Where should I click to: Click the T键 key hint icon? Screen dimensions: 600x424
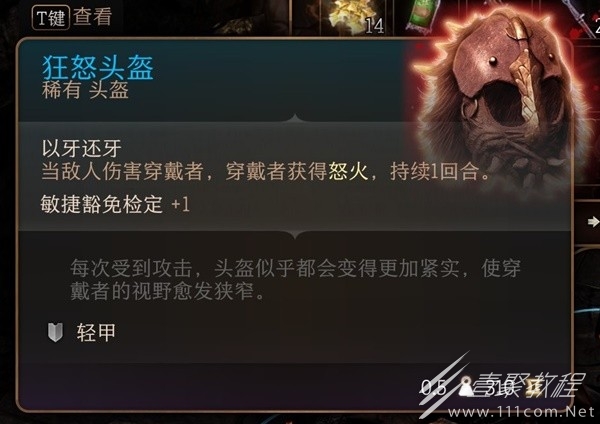point(51,18)
